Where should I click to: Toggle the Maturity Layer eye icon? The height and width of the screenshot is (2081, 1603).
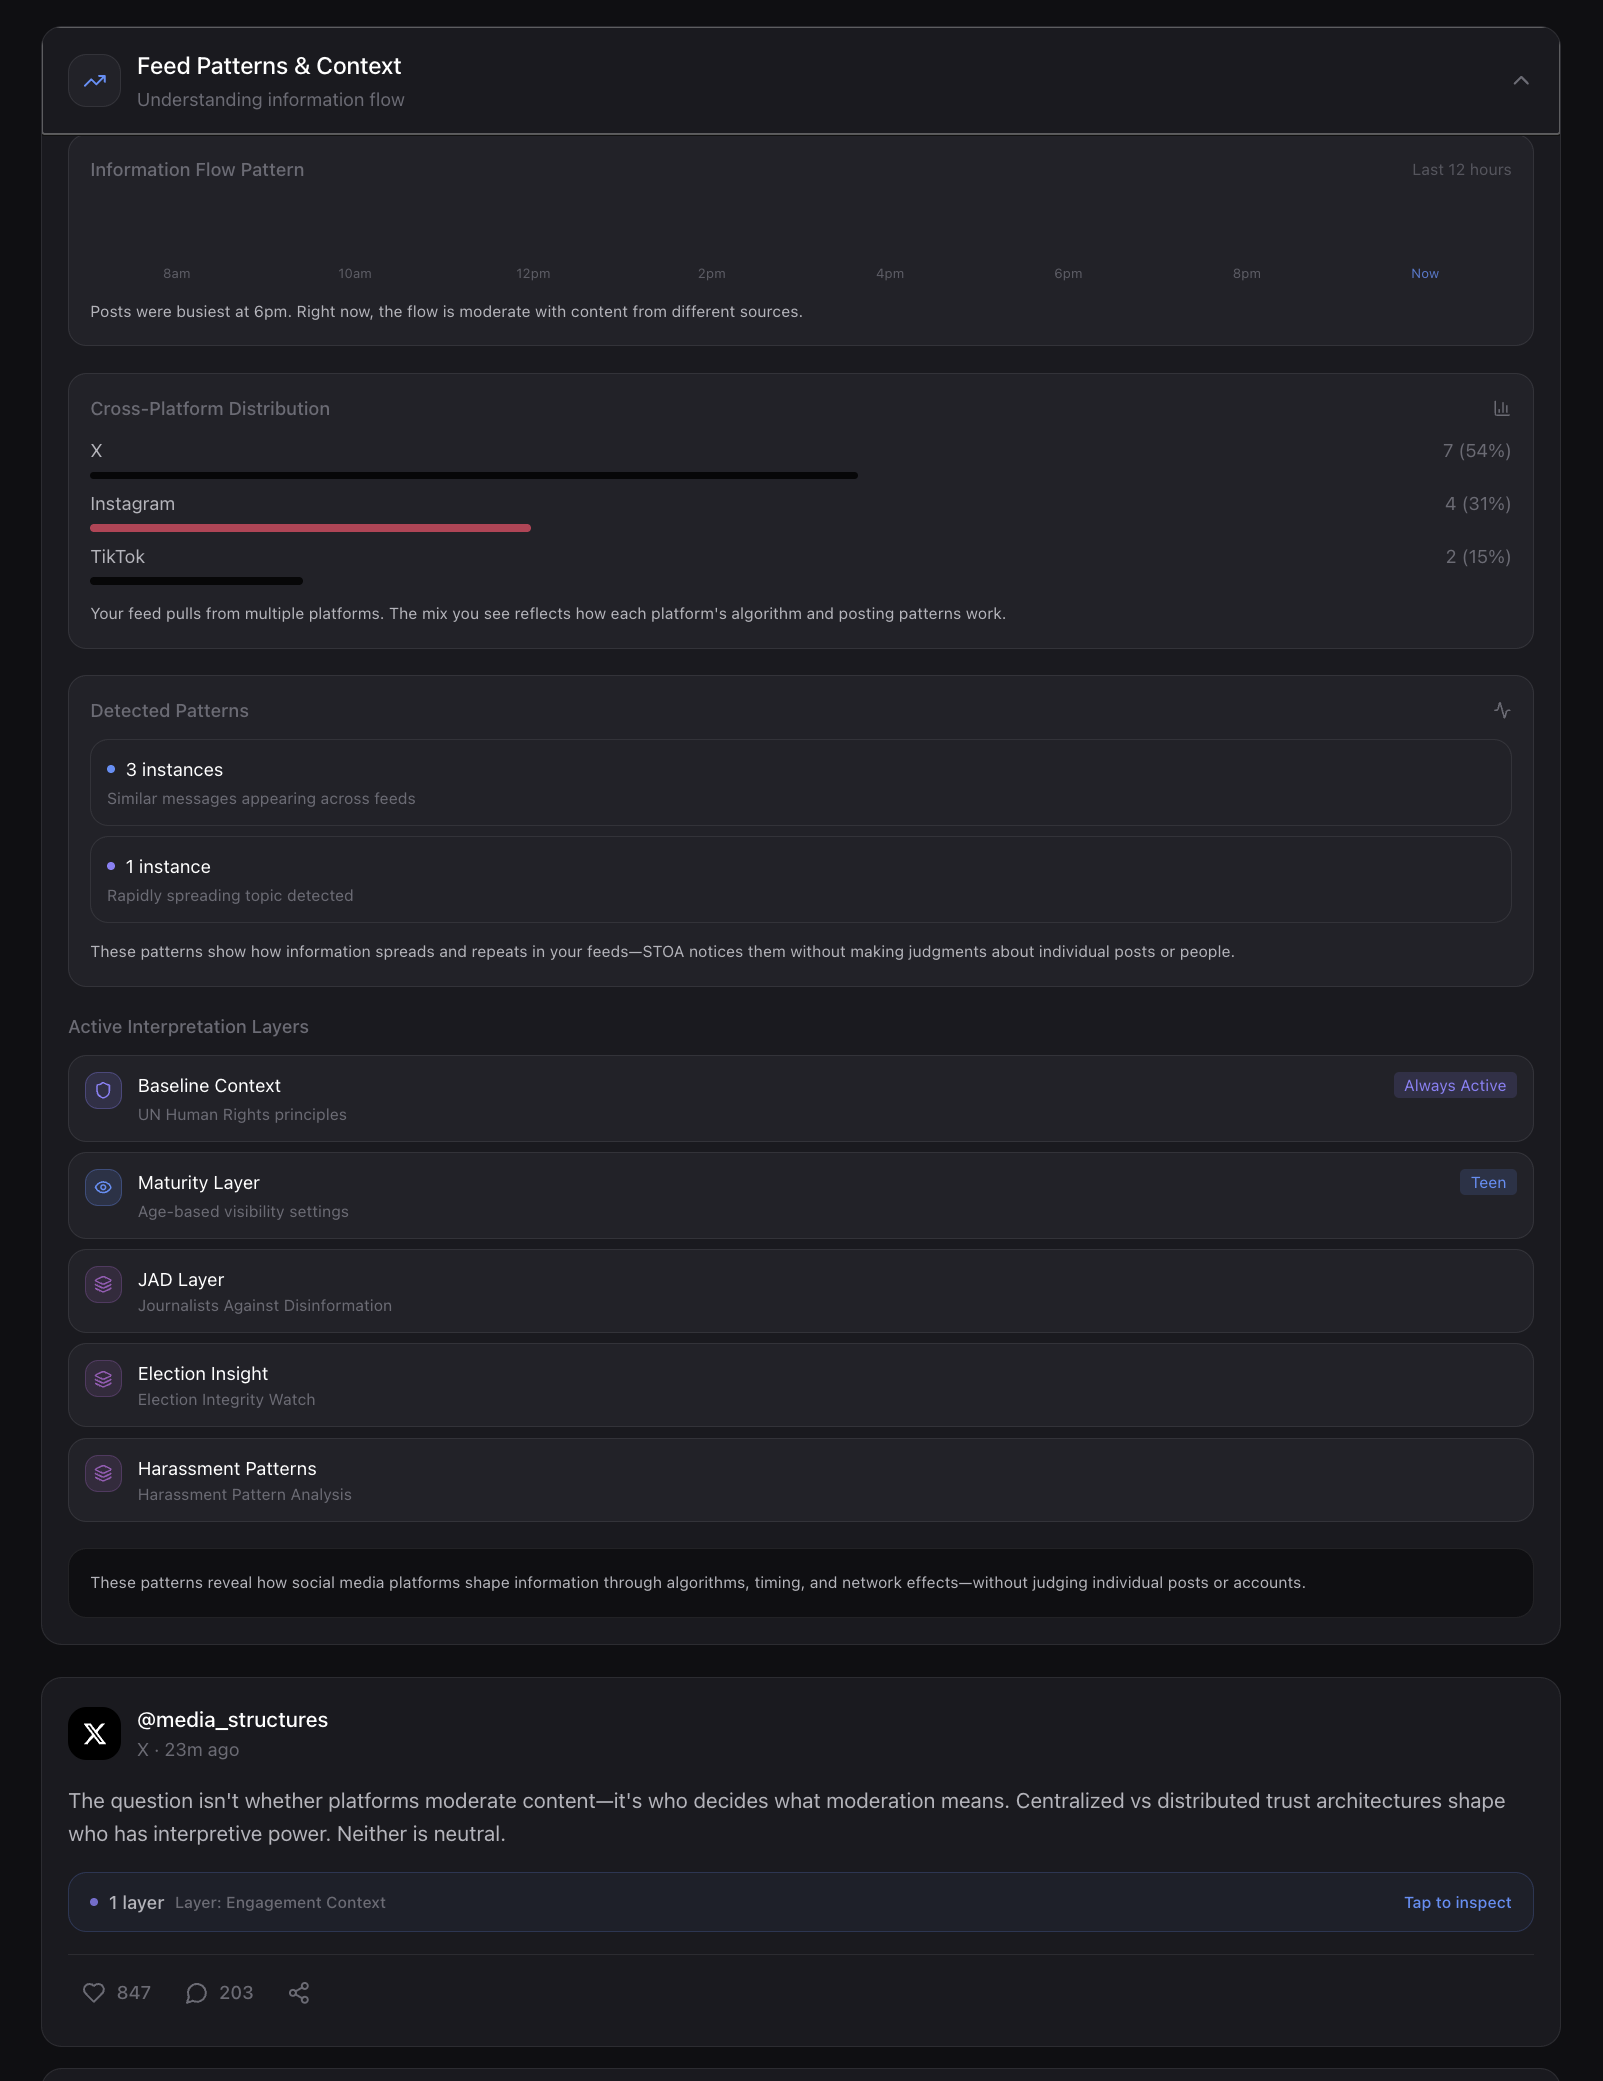(103, 1187)
